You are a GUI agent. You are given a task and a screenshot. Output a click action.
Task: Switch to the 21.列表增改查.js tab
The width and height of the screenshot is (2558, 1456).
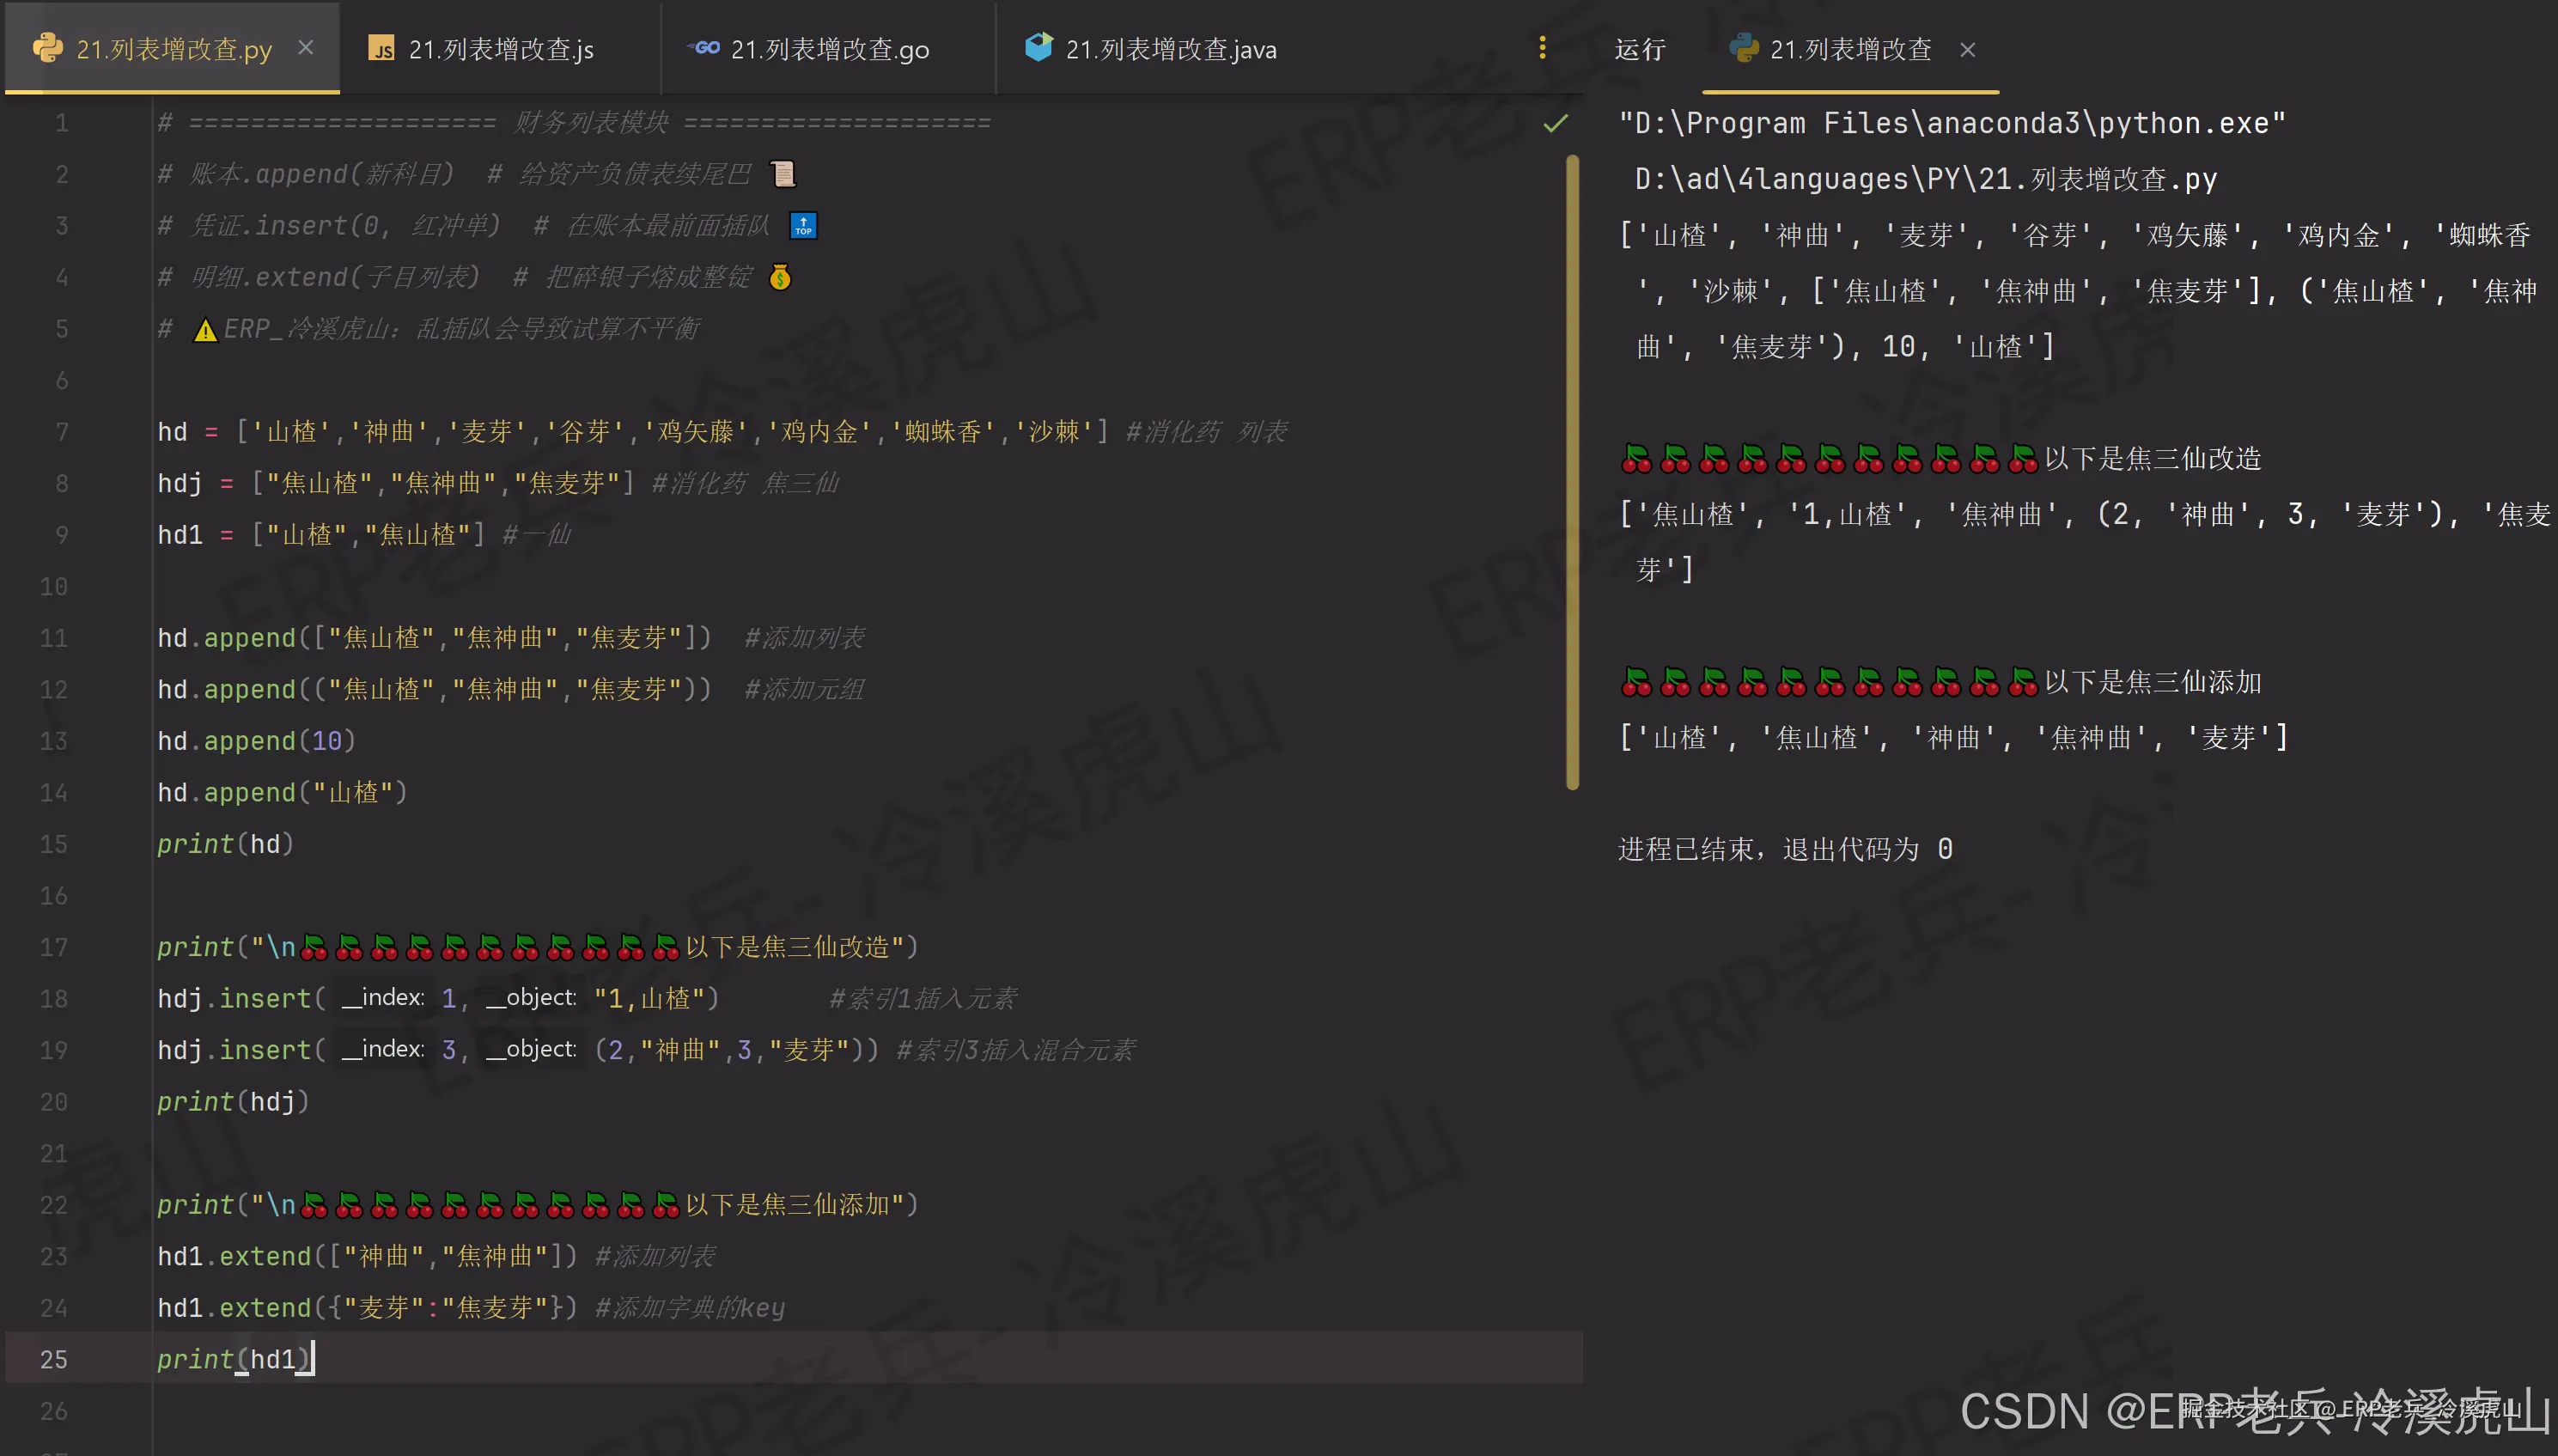[500, 49]
